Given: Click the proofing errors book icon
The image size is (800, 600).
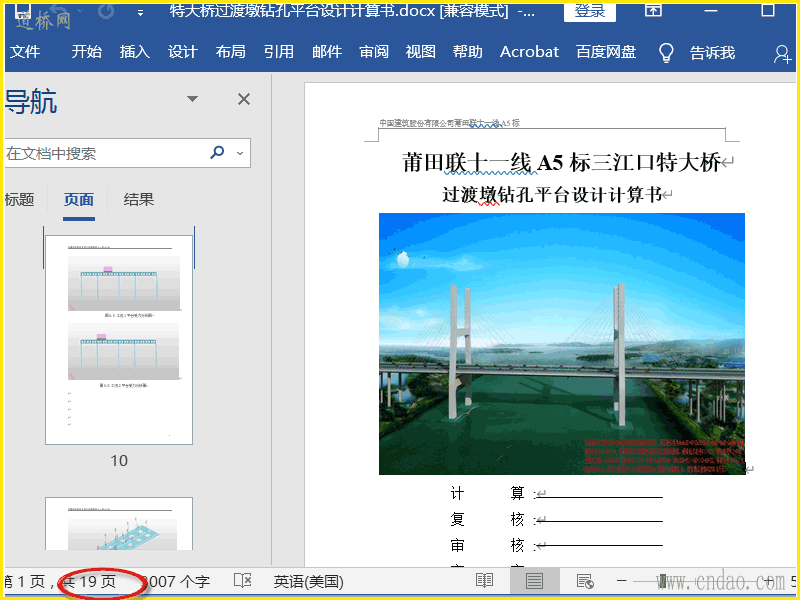Looking at the screenshot, I should pyautogui.click(x=243, y=581).
